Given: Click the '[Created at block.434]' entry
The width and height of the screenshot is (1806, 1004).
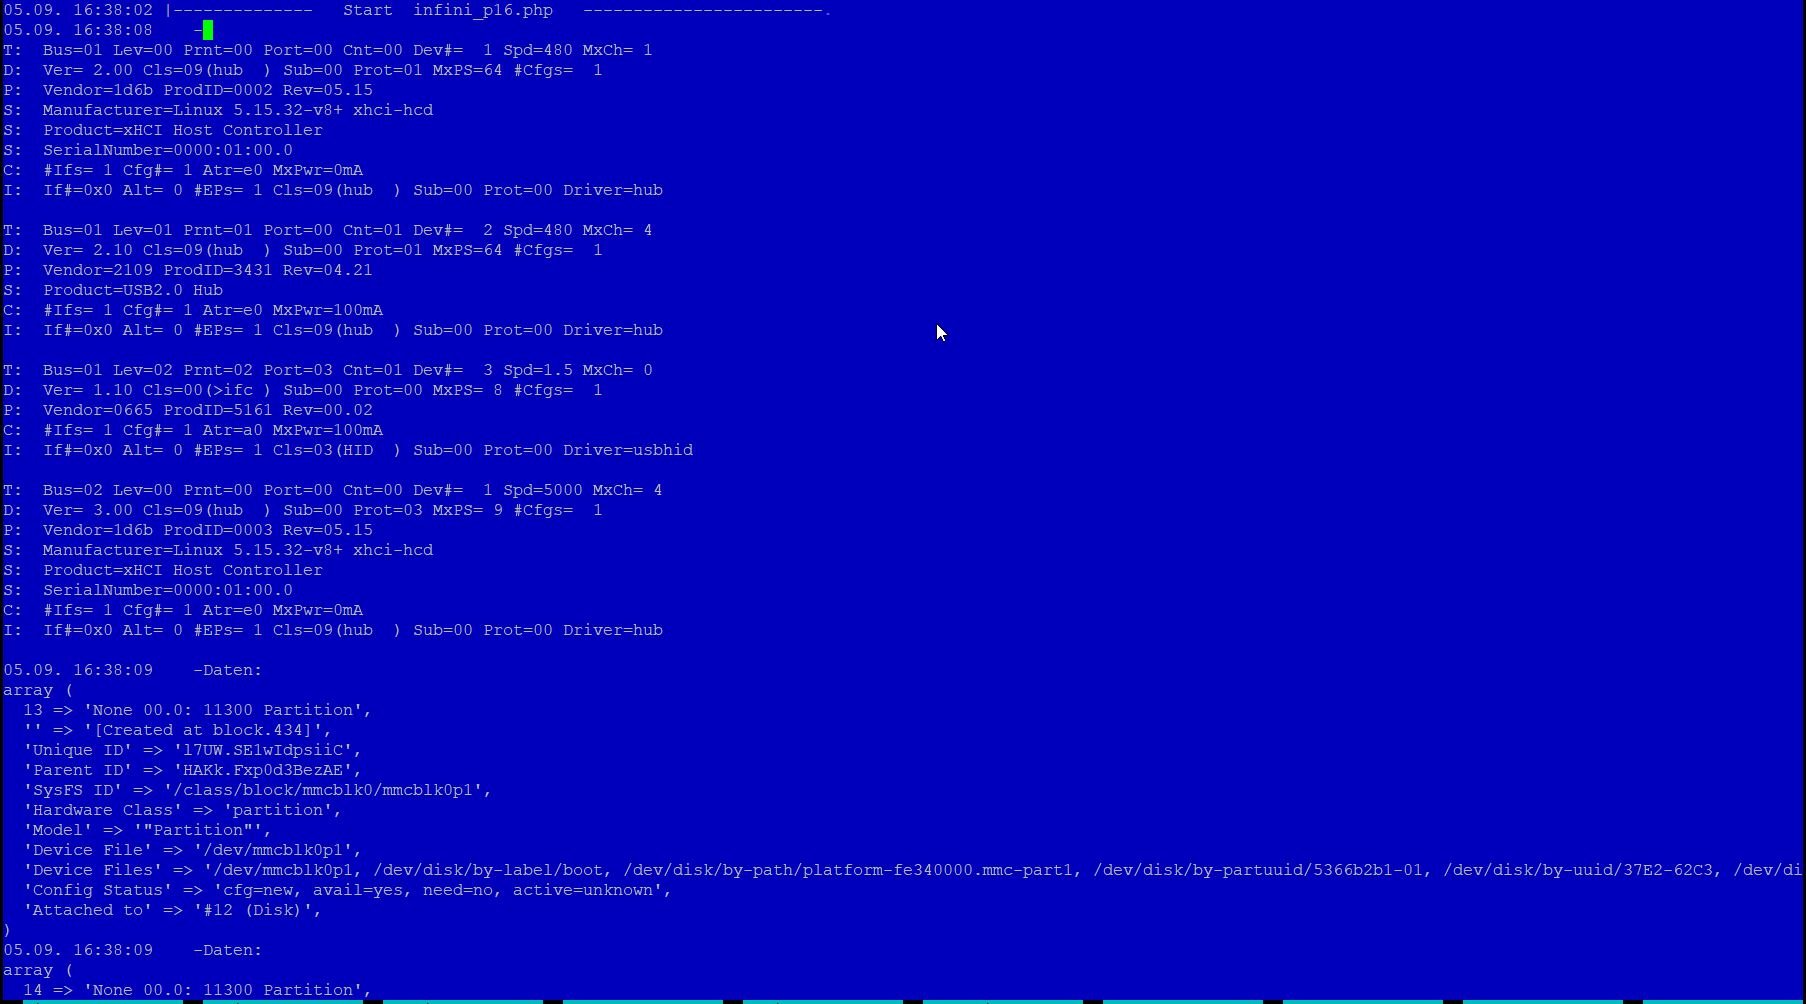Looking at the screenshot, I should click(x=206, y=730).
